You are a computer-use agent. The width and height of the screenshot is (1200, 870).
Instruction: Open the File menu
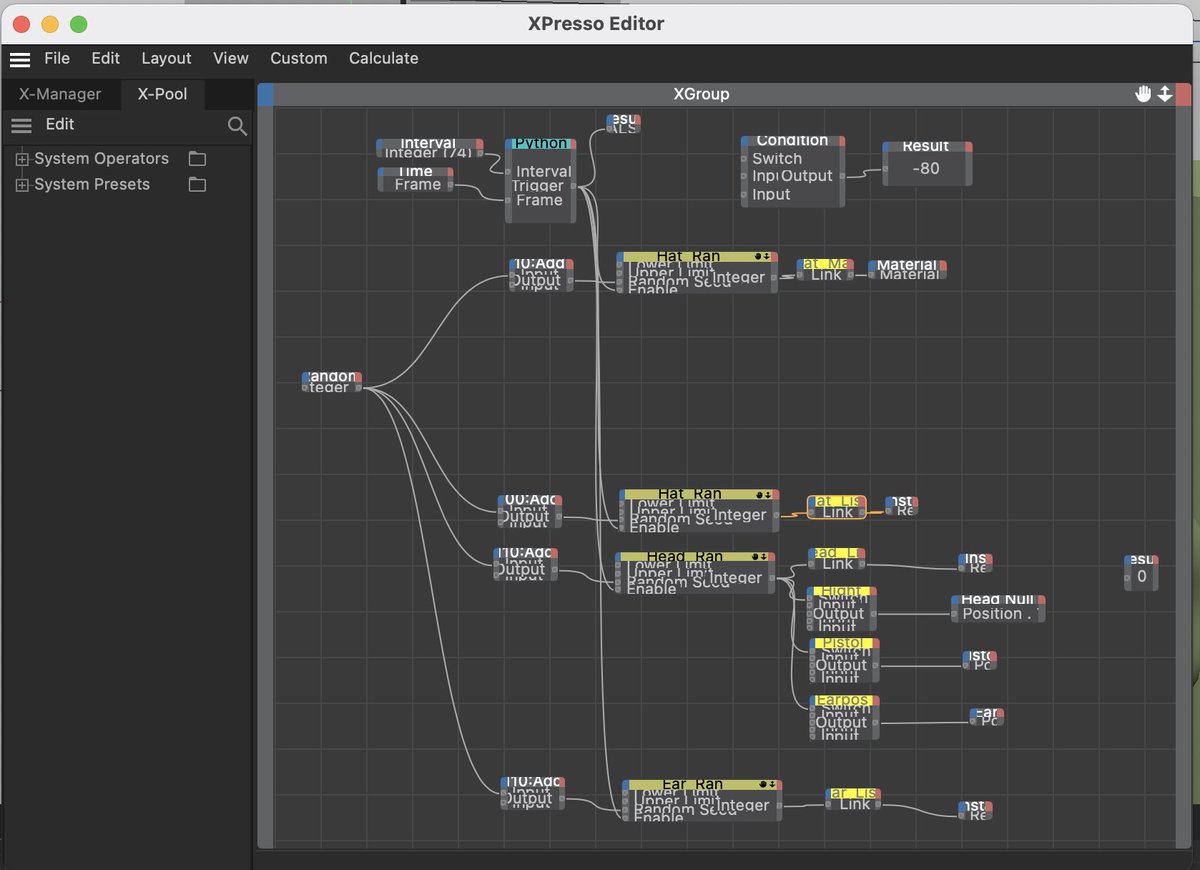(57, 59)
